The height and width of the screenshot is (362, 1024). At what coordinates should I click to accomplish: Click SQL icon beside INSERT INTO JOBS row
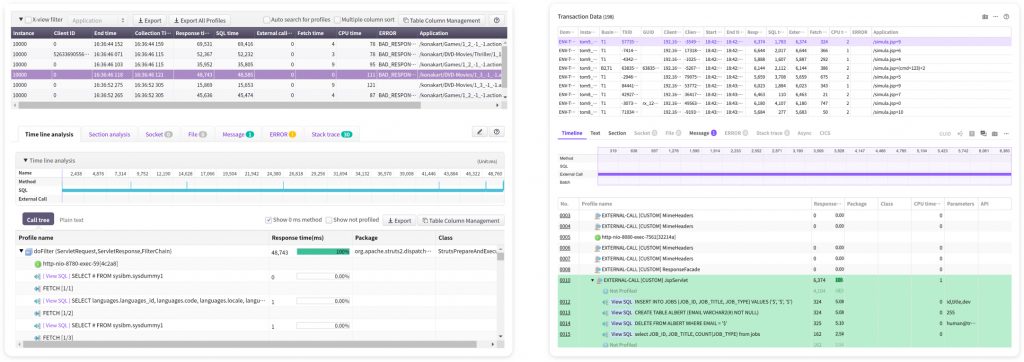tap(605, 302)
